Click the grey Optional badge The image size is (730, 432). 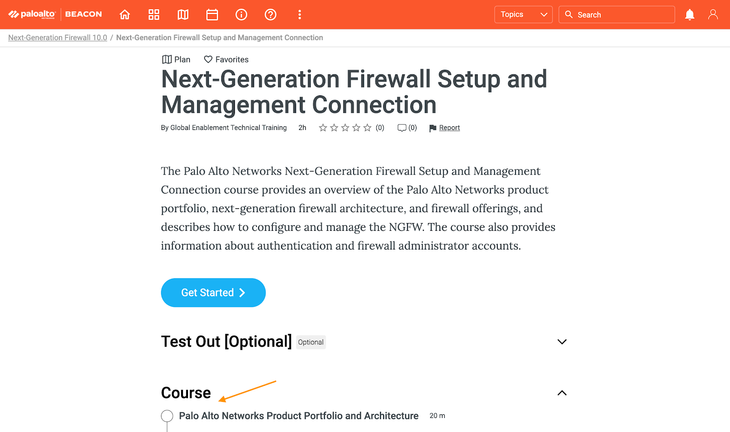pyautogui.click(x=311, y=342)
